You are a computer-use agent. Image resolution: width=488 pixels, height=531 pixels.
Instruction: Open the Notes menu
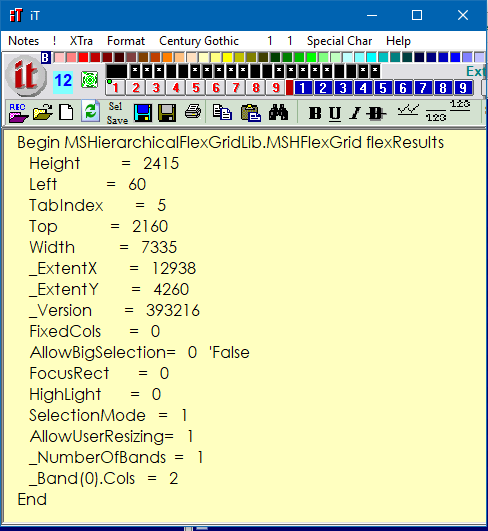click(23, 41)
